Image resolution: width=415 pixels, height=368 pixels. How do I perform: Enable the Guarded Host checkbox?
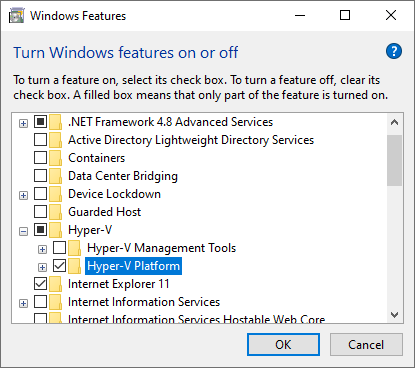[40, 212]
